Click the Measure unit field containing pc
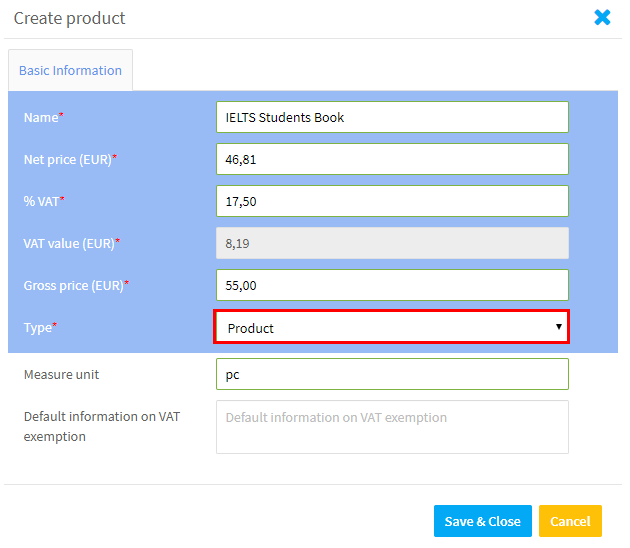The height and width of the screenshot is (548, 630). [x=392, y=374]
